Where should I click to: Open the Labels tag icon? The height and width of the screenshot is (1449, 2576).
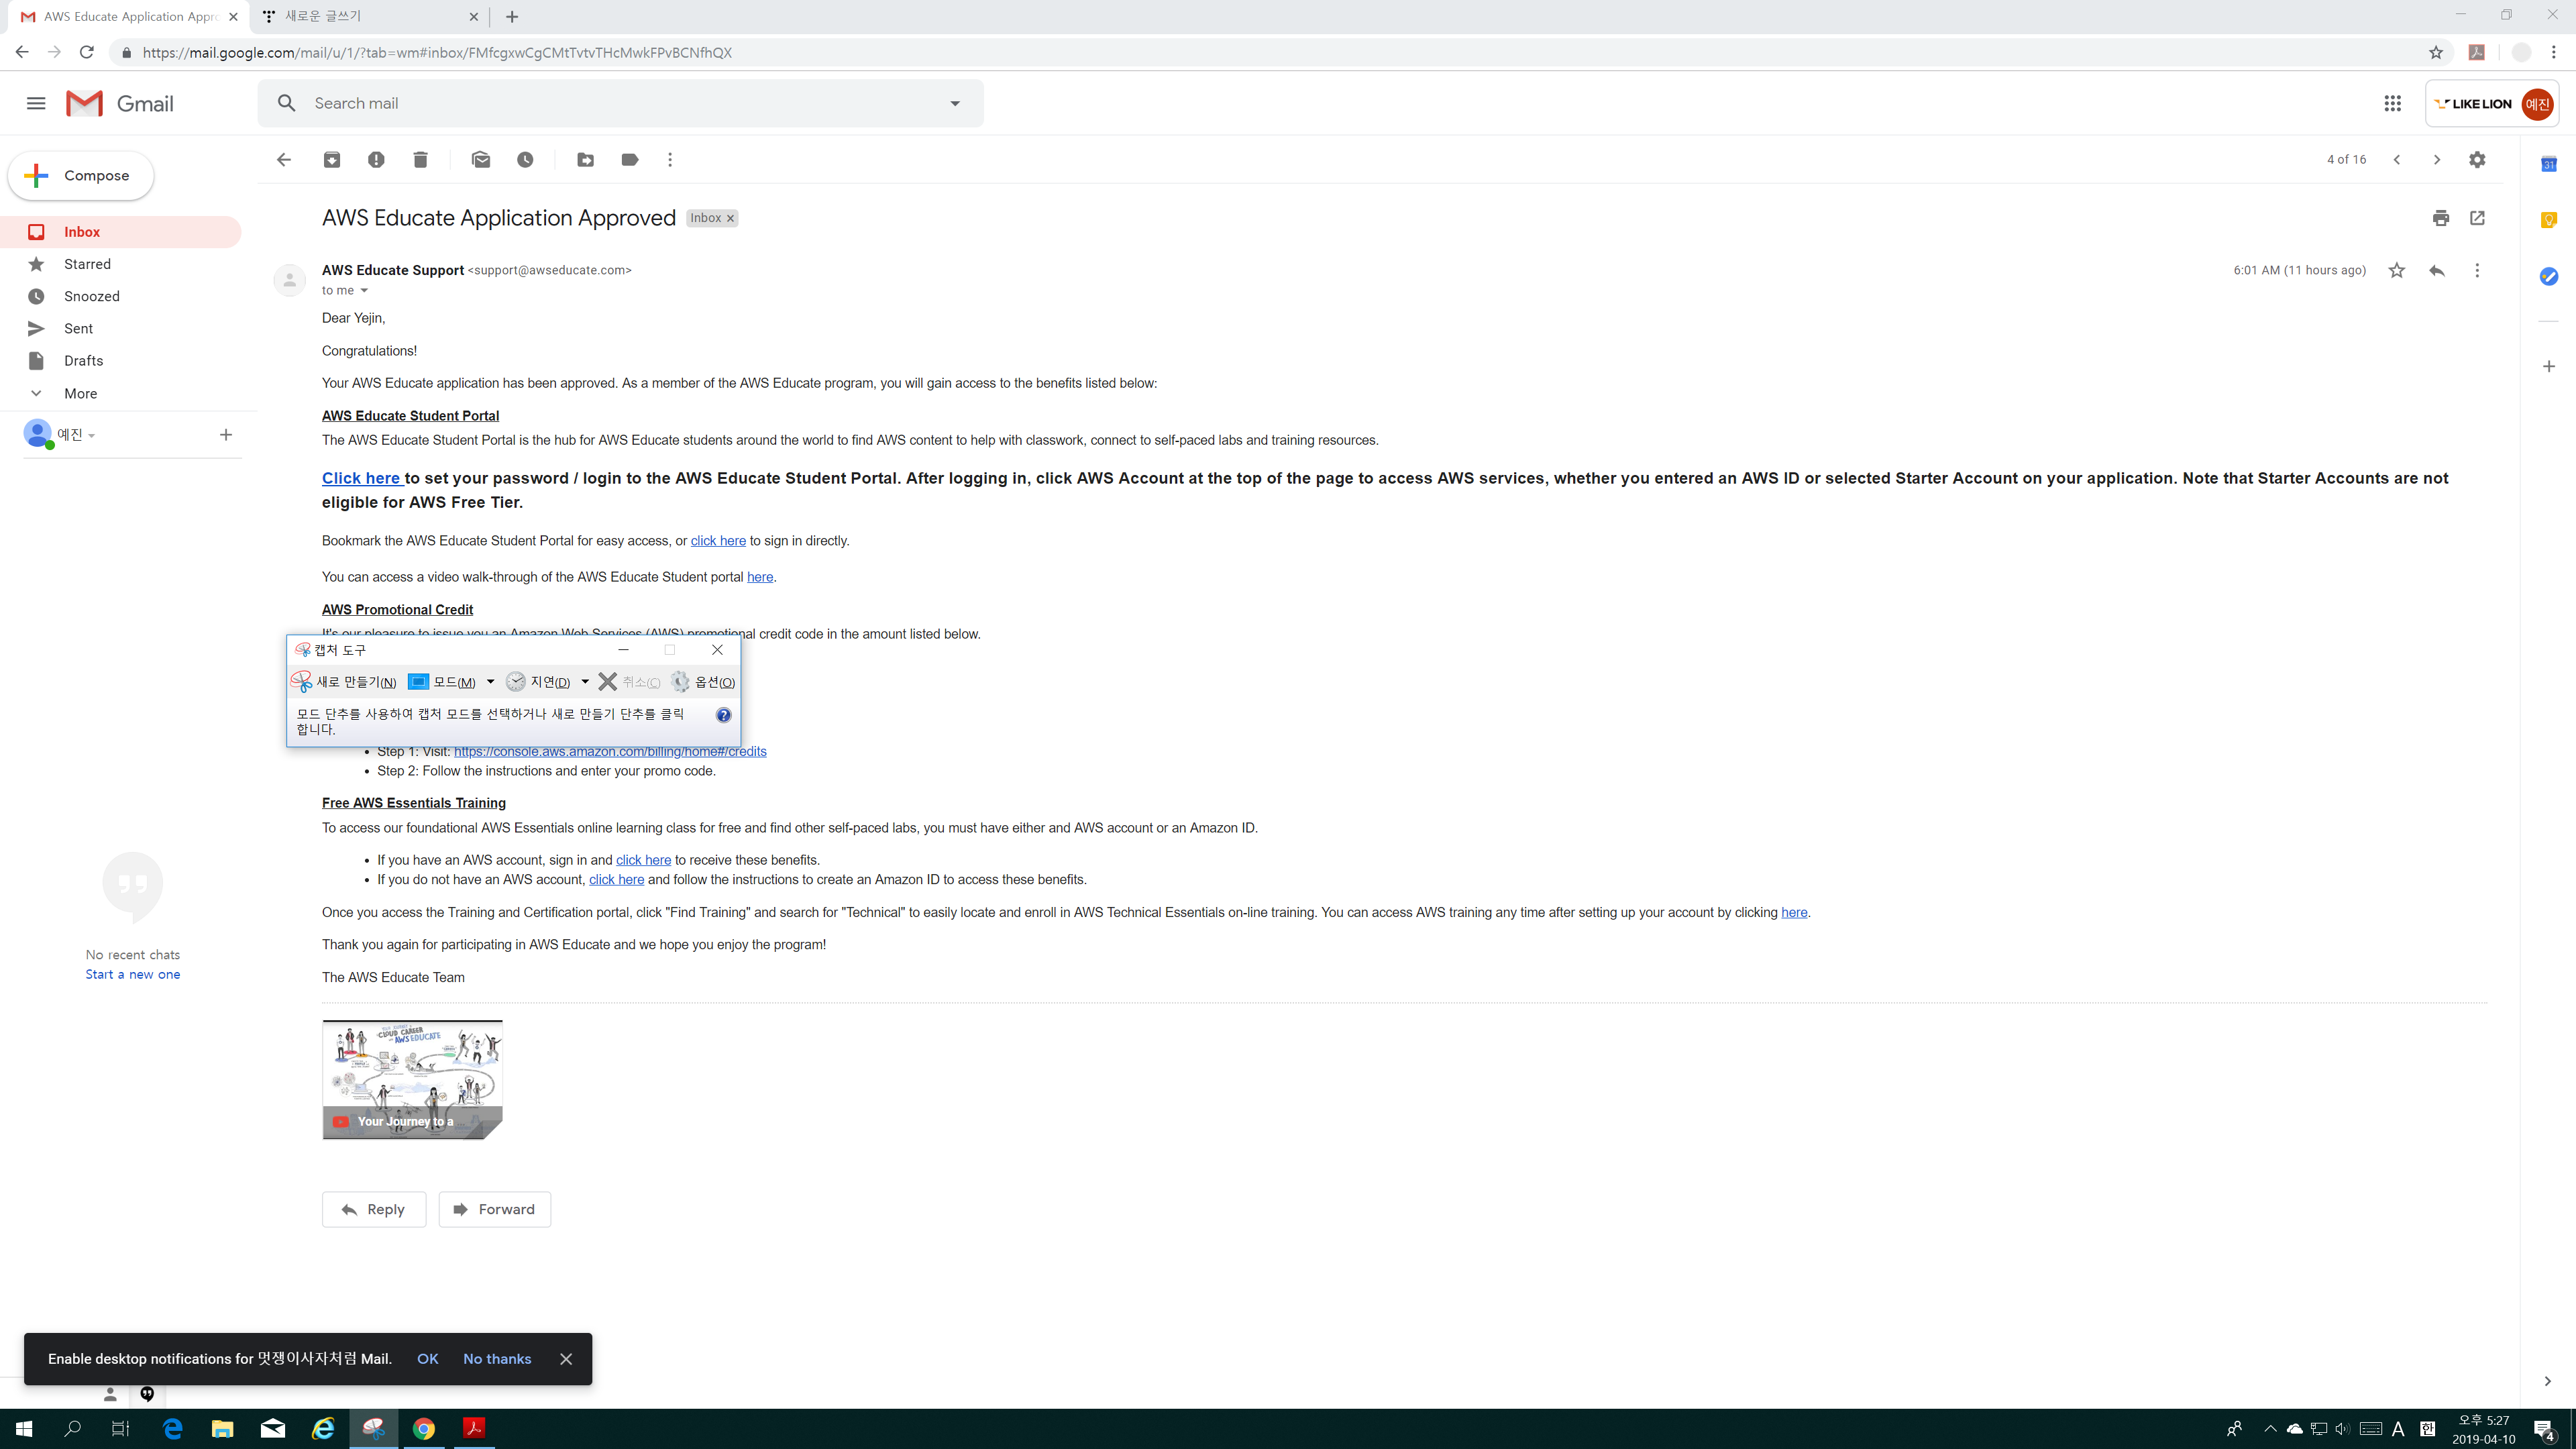tap(630, 160)
